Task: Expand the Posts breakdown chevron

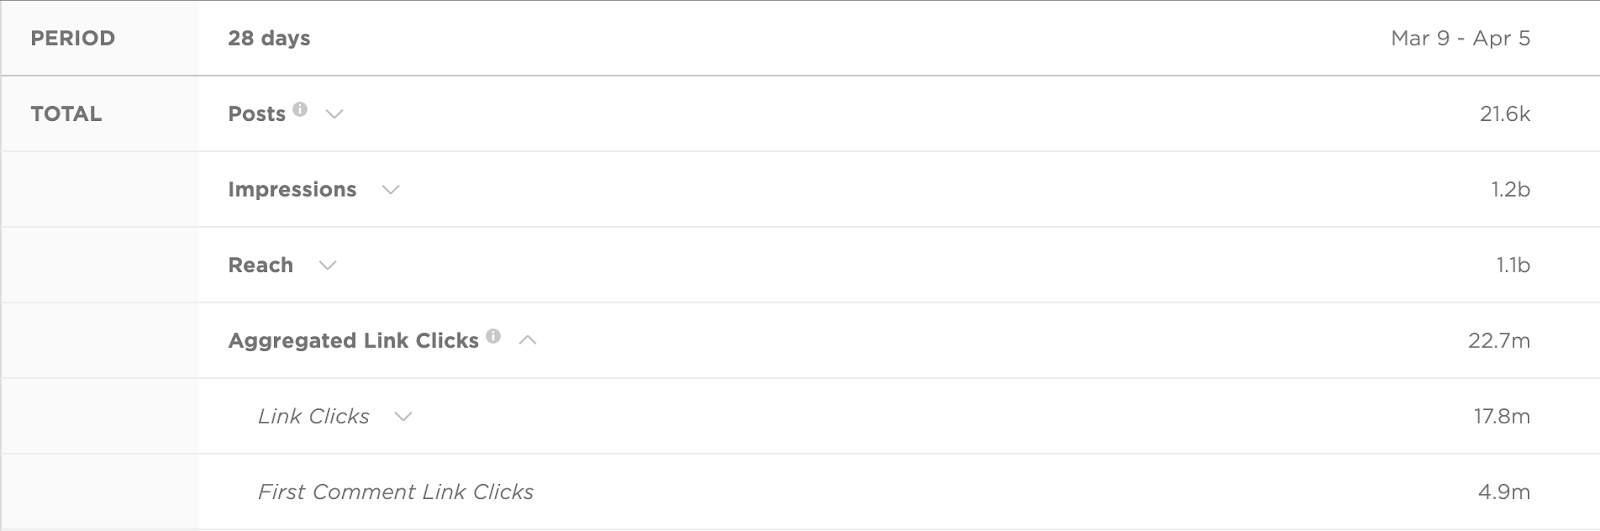Action: (335, 114)
